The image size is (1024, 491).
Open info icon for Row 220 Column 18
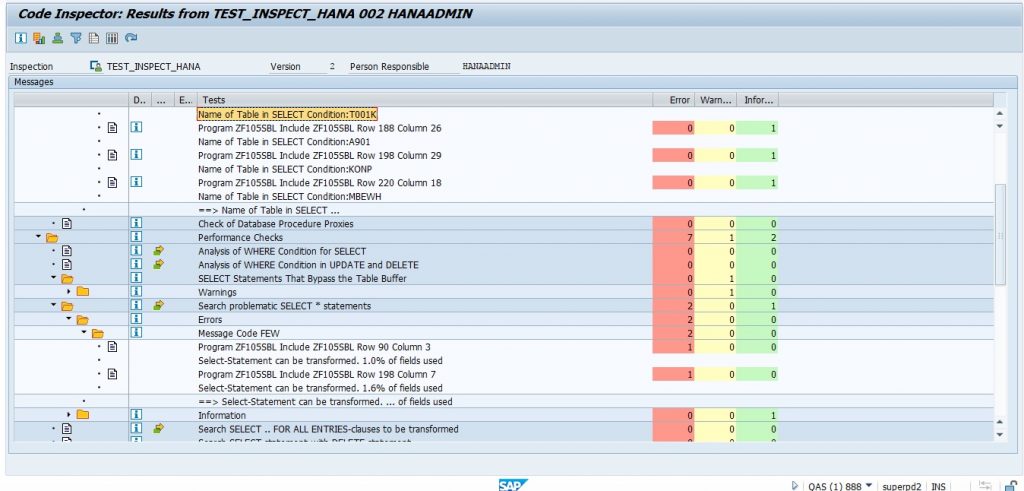click(136, 183)
